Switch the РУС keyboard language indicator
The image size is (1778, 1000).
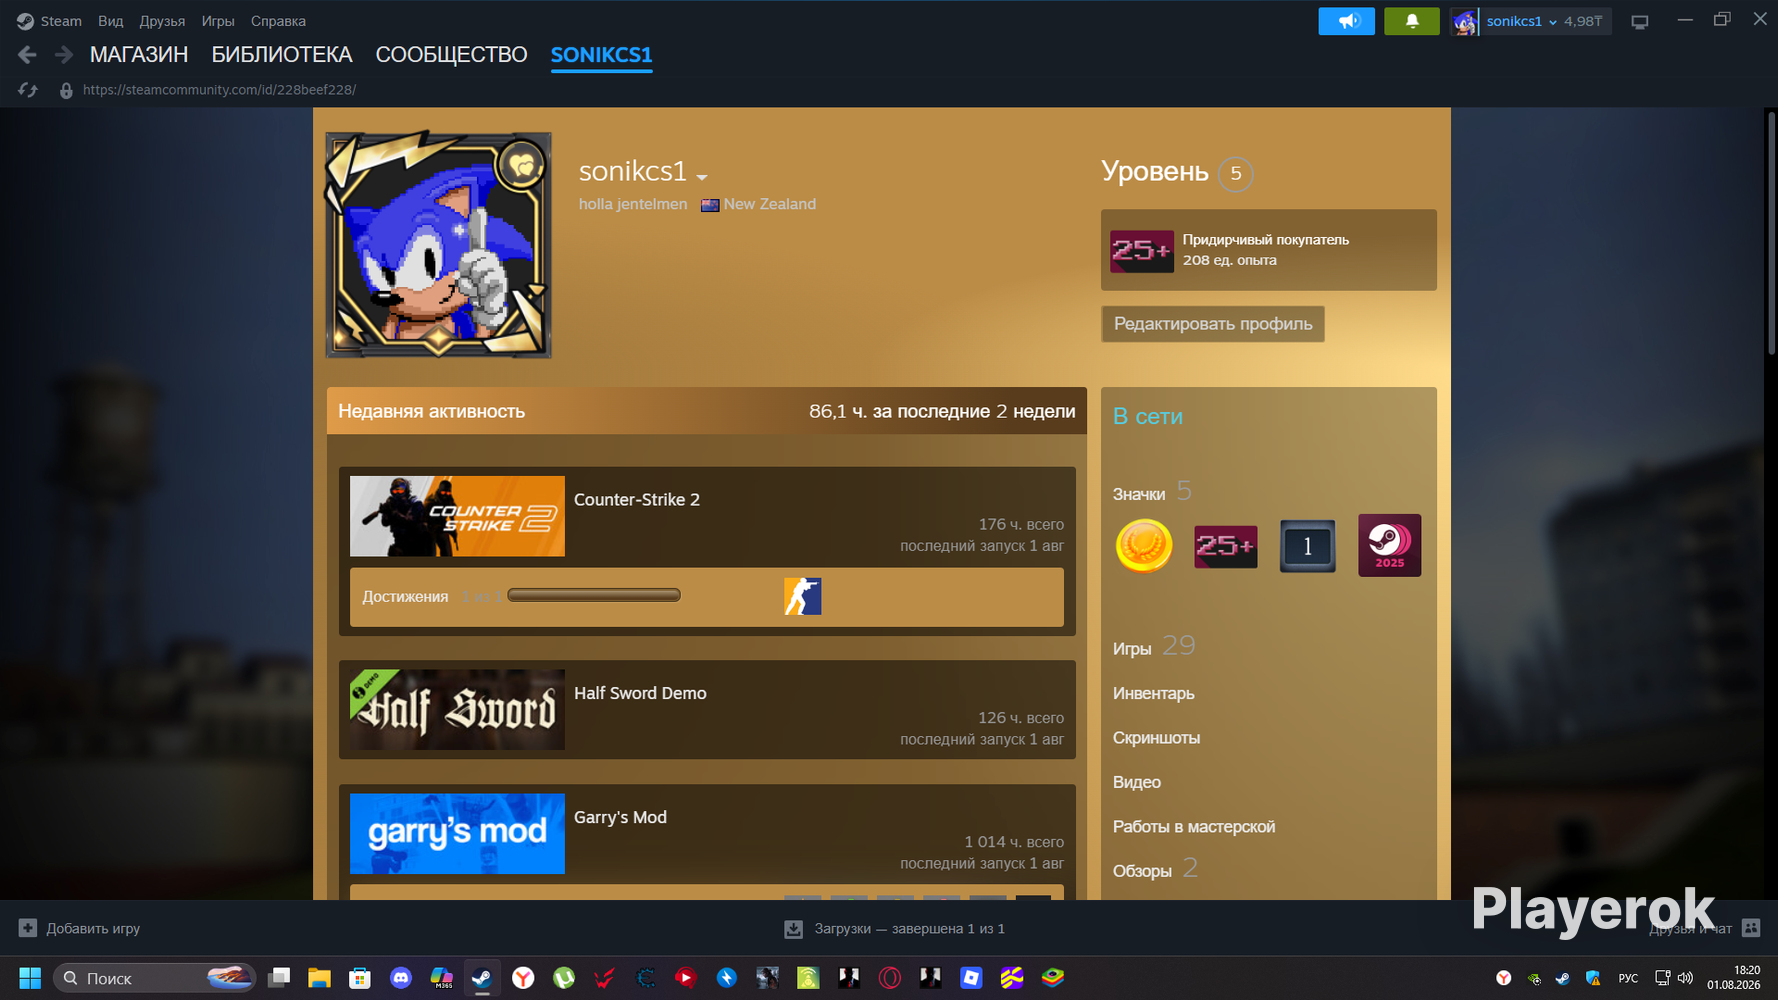[1628, 978]
